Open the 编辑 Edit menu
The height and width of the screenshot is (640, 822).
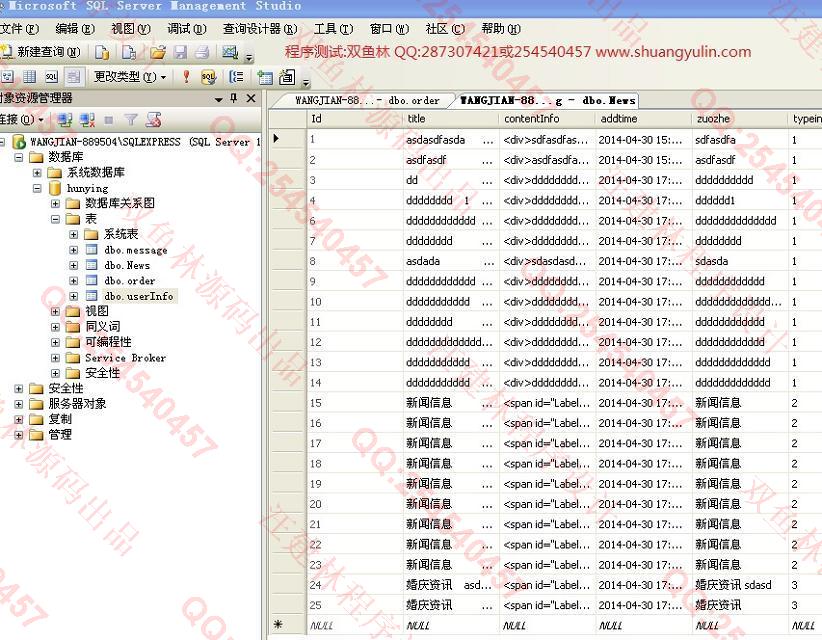75,29
